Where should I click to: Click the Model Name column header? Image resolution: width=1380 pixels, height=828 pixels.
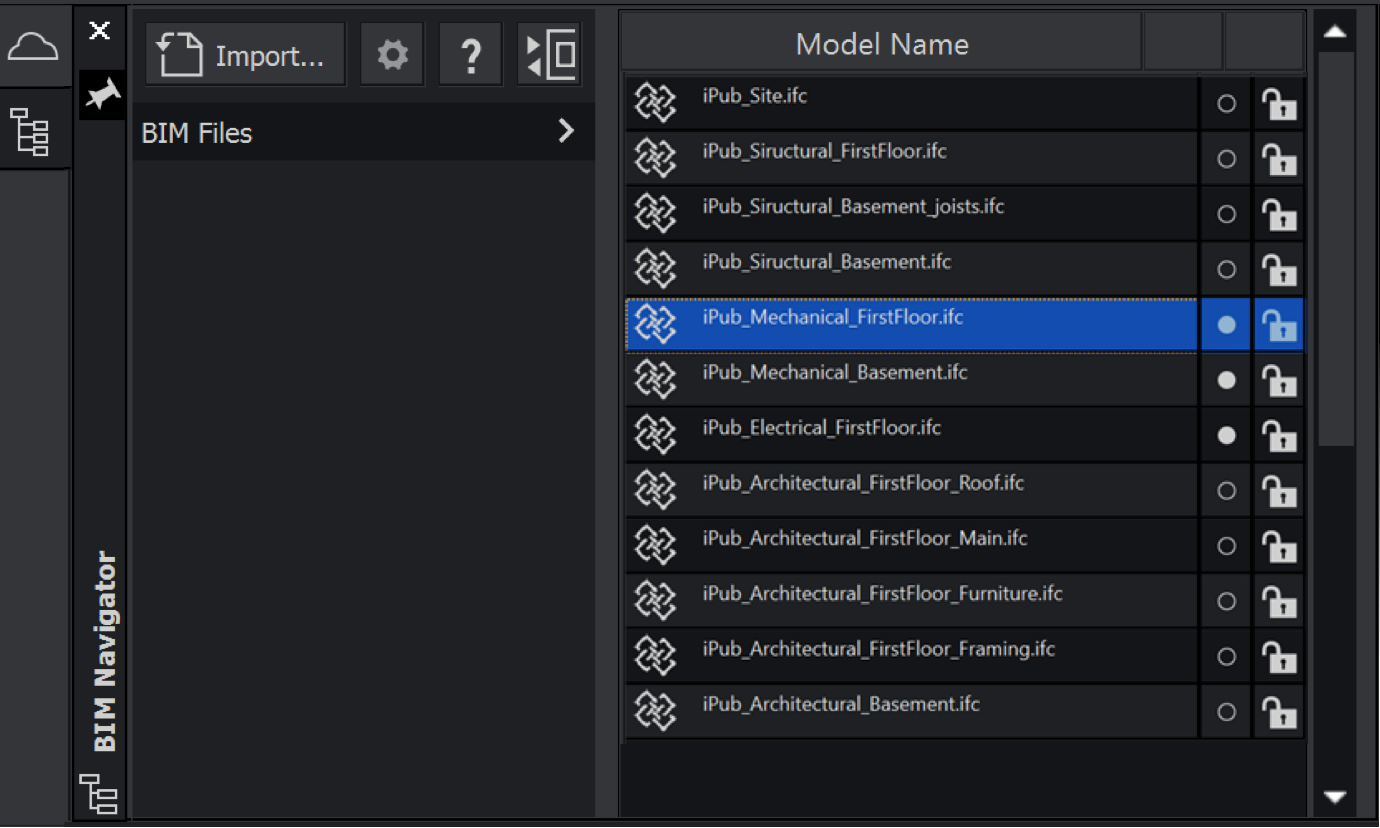(881, 44)
